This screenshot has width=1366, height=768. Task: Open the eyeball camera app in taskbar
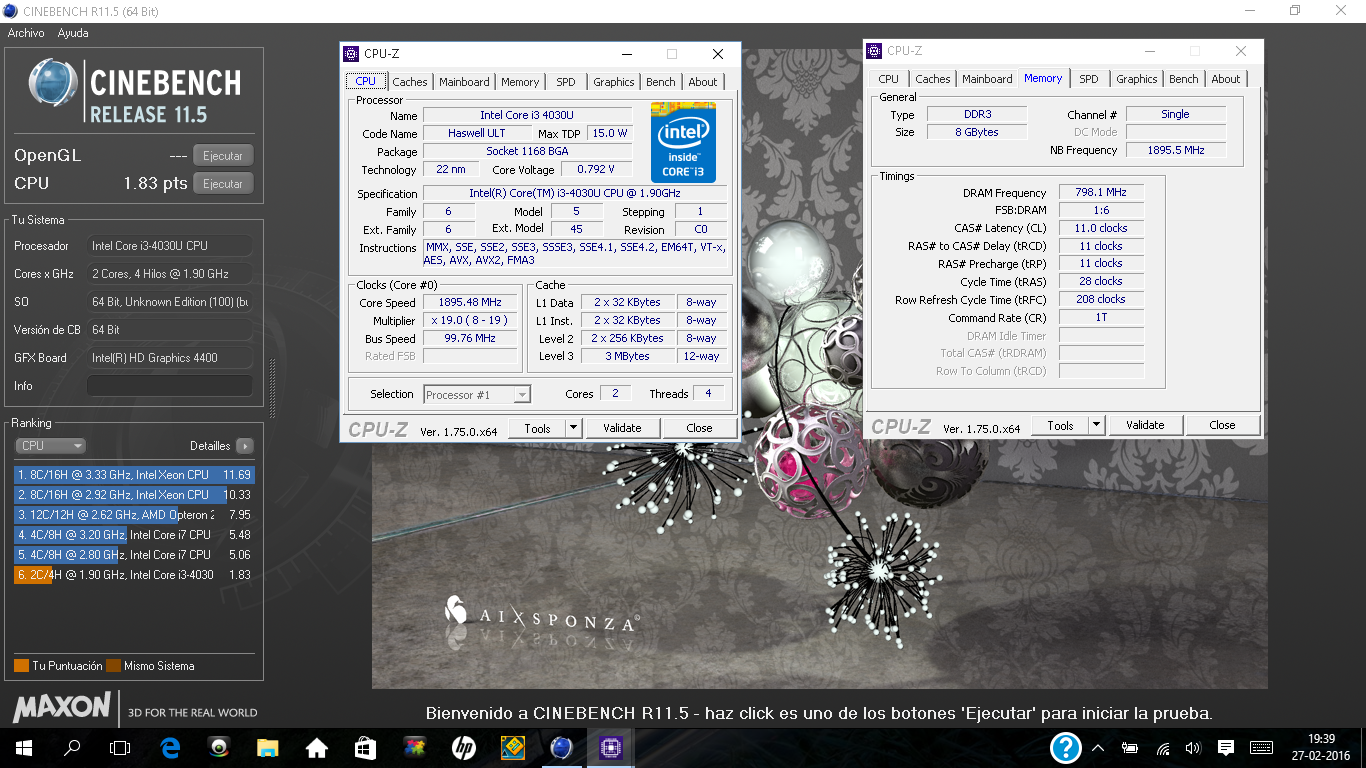click(x=219, y=747)
